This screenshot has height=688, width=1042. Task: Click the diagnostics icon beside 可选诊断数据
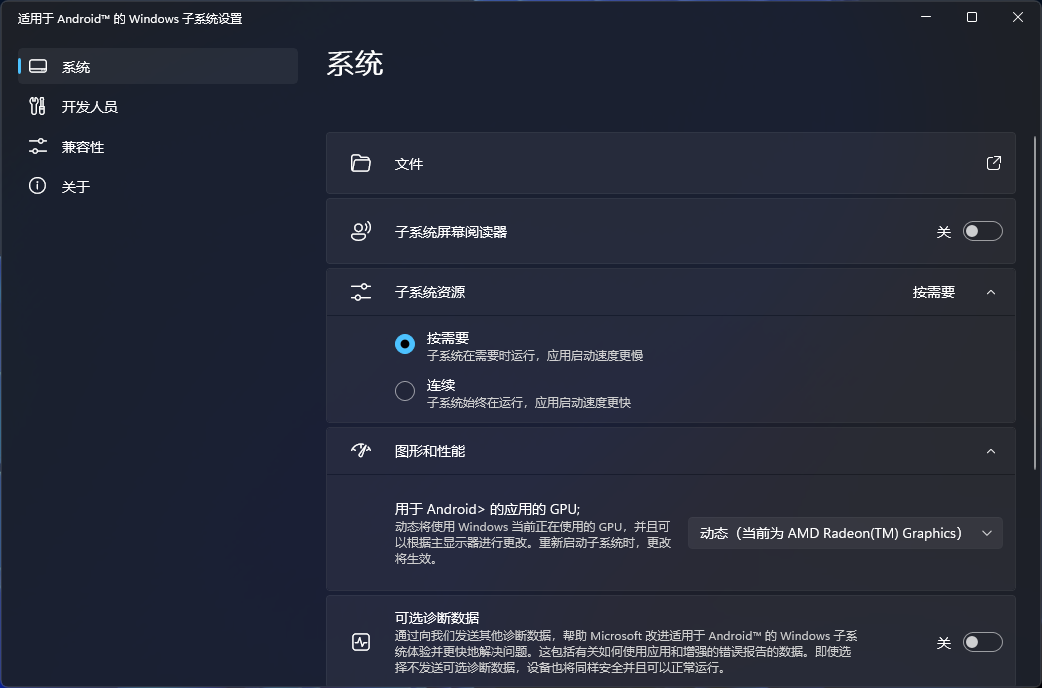361,641
